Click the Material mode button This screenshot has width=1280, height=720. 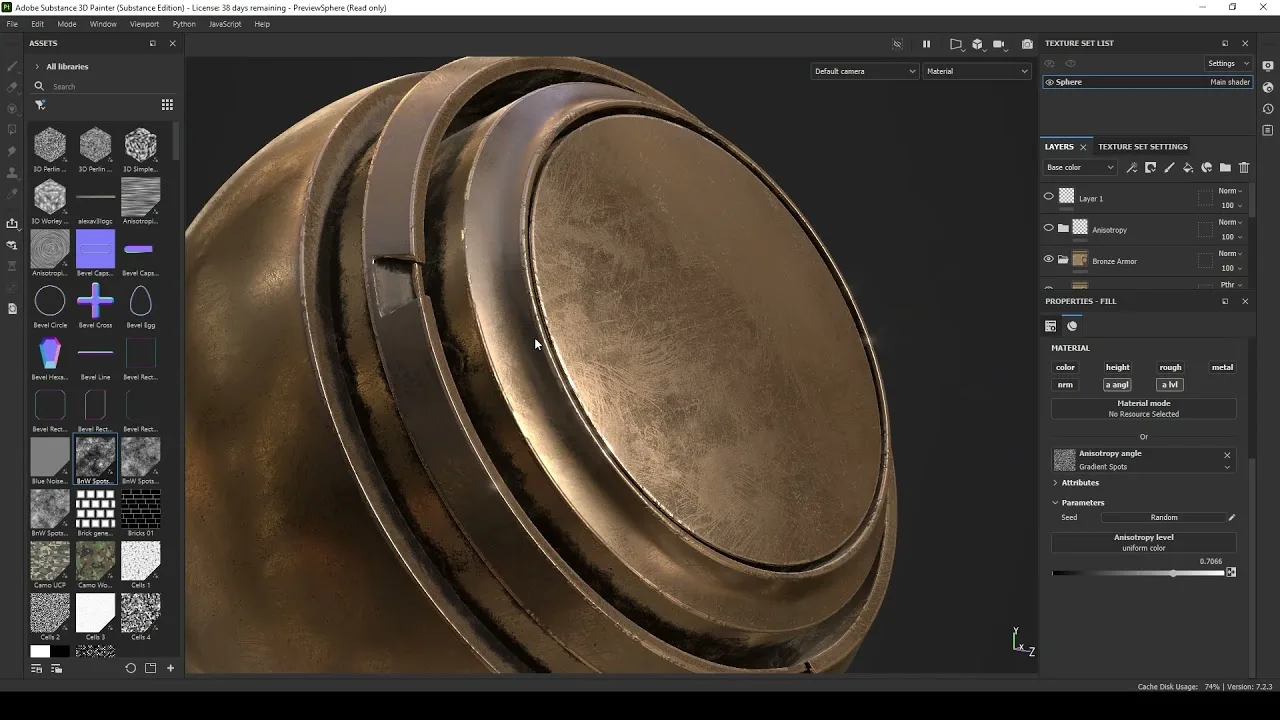[x=1143, y=408]
